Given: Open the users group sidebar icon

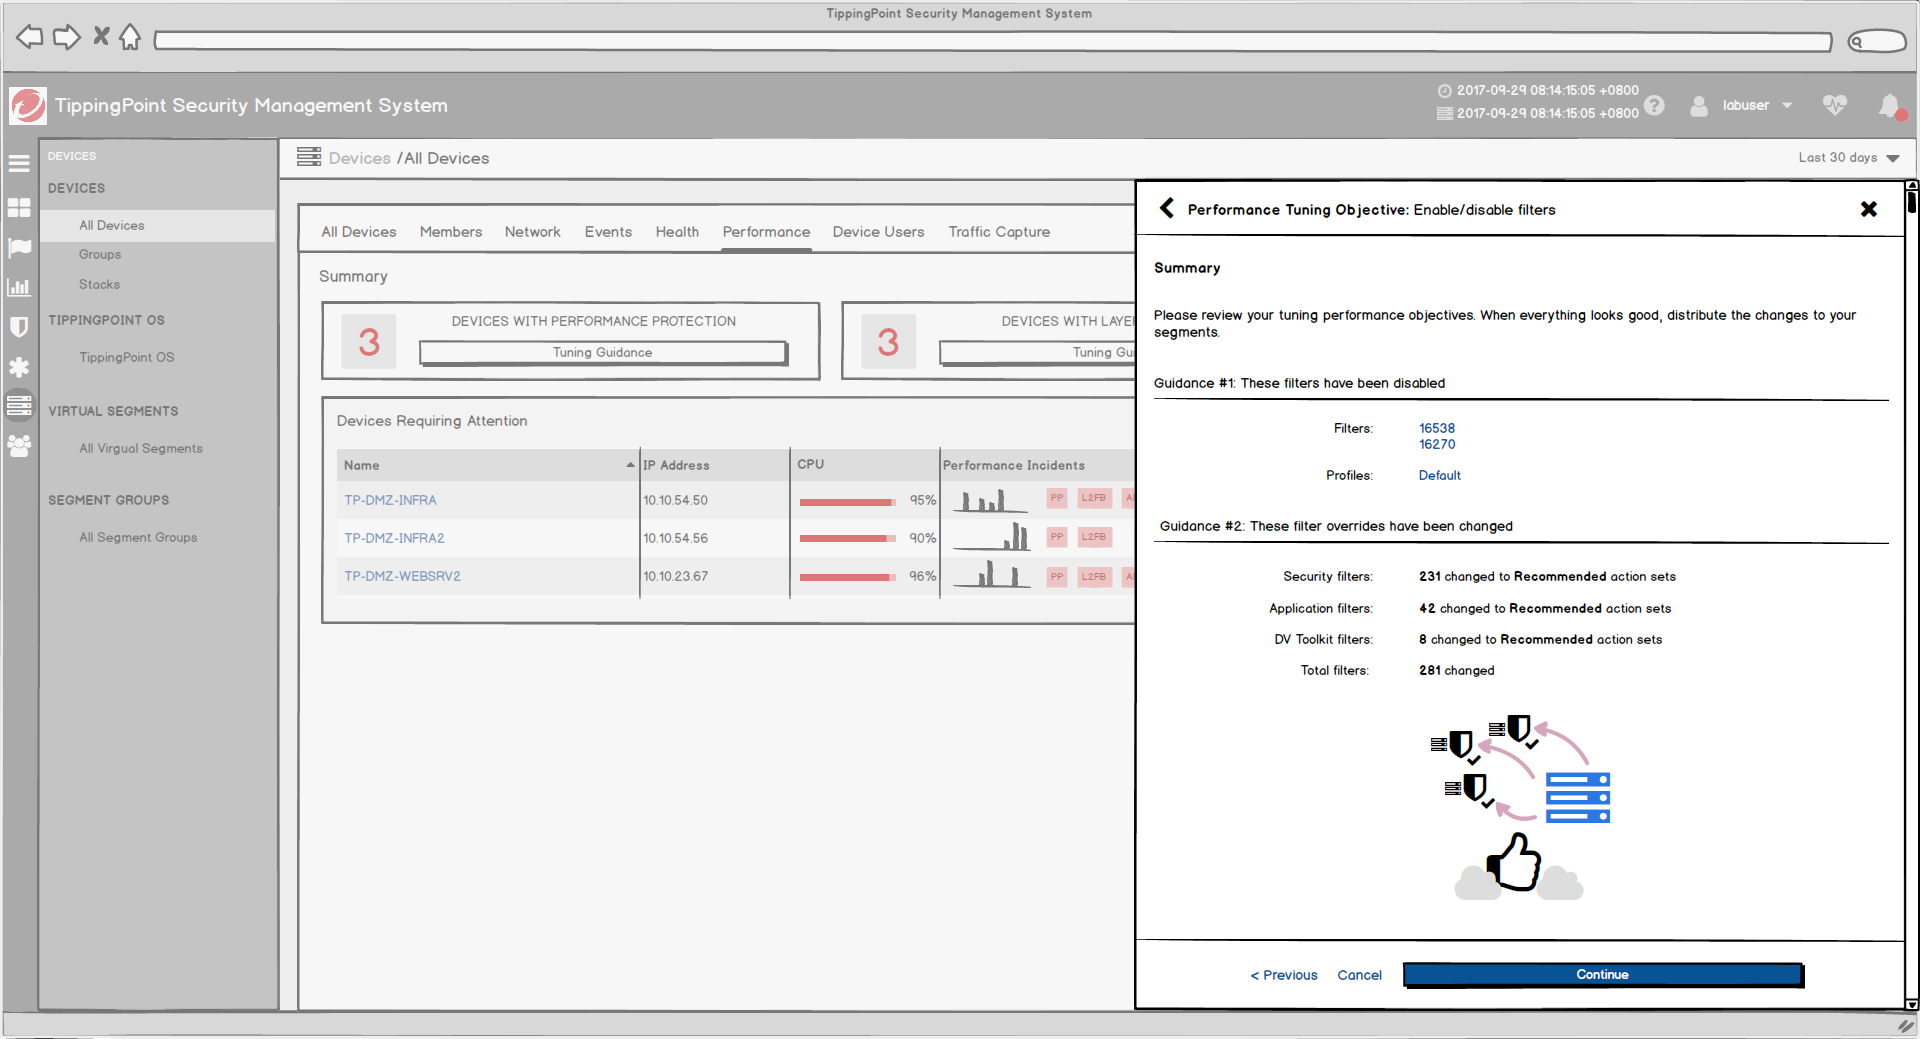Looking at the screenshot, I should [19, 446].
